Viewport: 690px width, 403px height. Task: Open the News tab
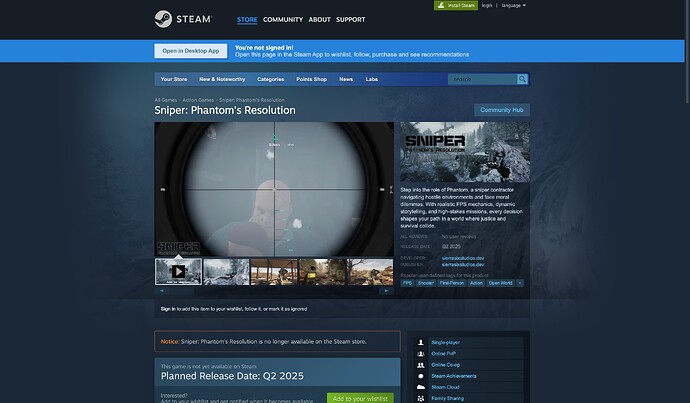(346, 79)
